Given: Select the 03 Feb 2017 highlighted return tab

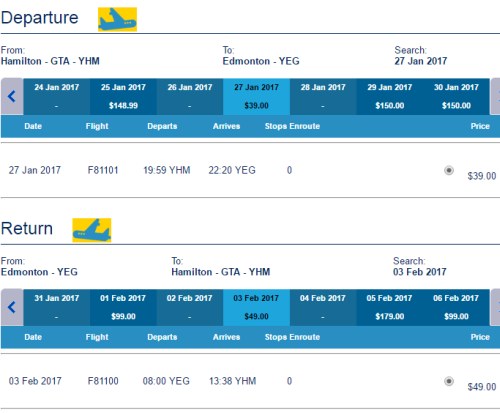Looking at the screenshot, I should coord(256,307).
